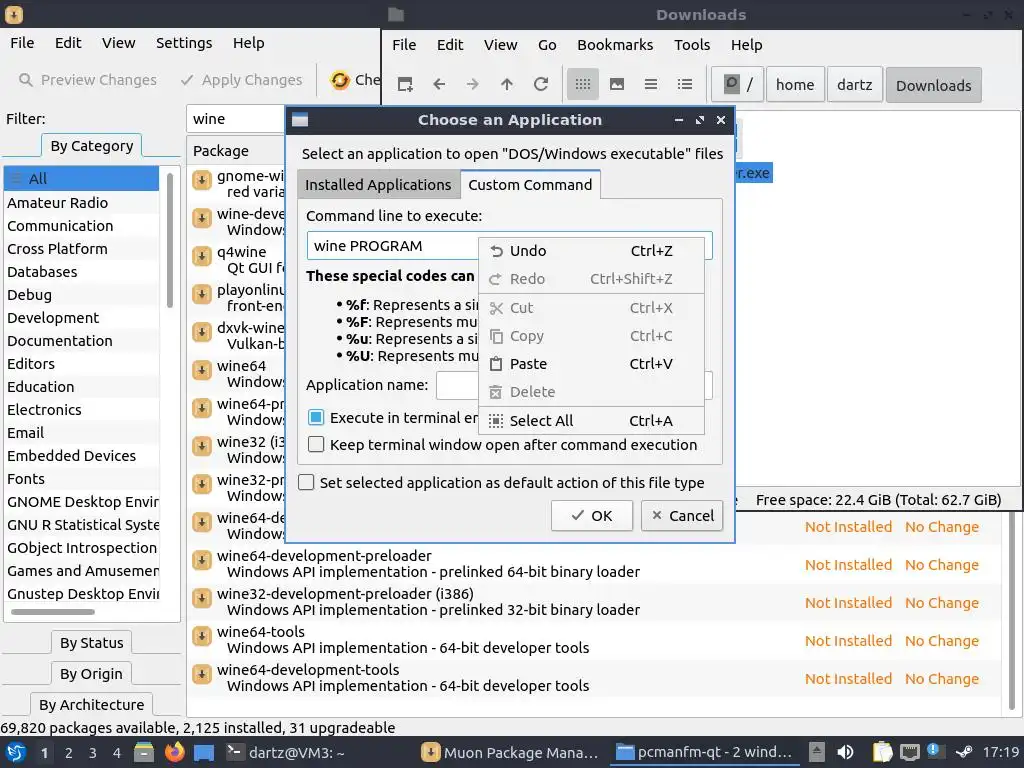Screen dimensions: 1024x768
Task: Open clipboard manager in system tray
Action: [x=882, y=752]
